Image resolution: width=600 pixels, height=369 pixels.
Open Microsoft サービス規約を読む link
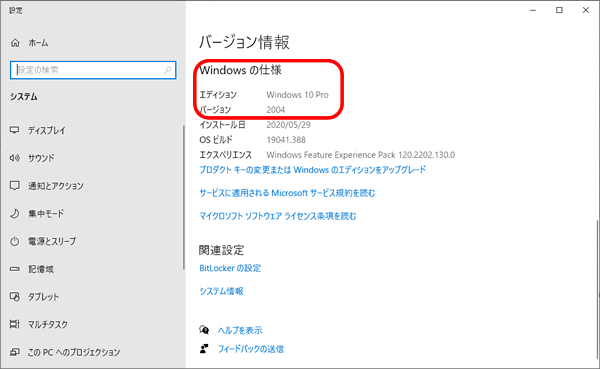(x=287, y=193)
